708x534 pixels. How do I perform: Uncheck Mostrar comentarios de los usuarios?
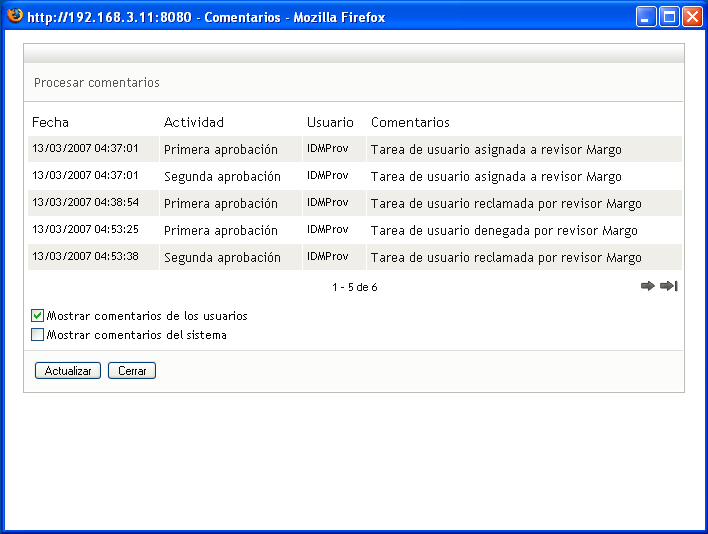[37, 315]
